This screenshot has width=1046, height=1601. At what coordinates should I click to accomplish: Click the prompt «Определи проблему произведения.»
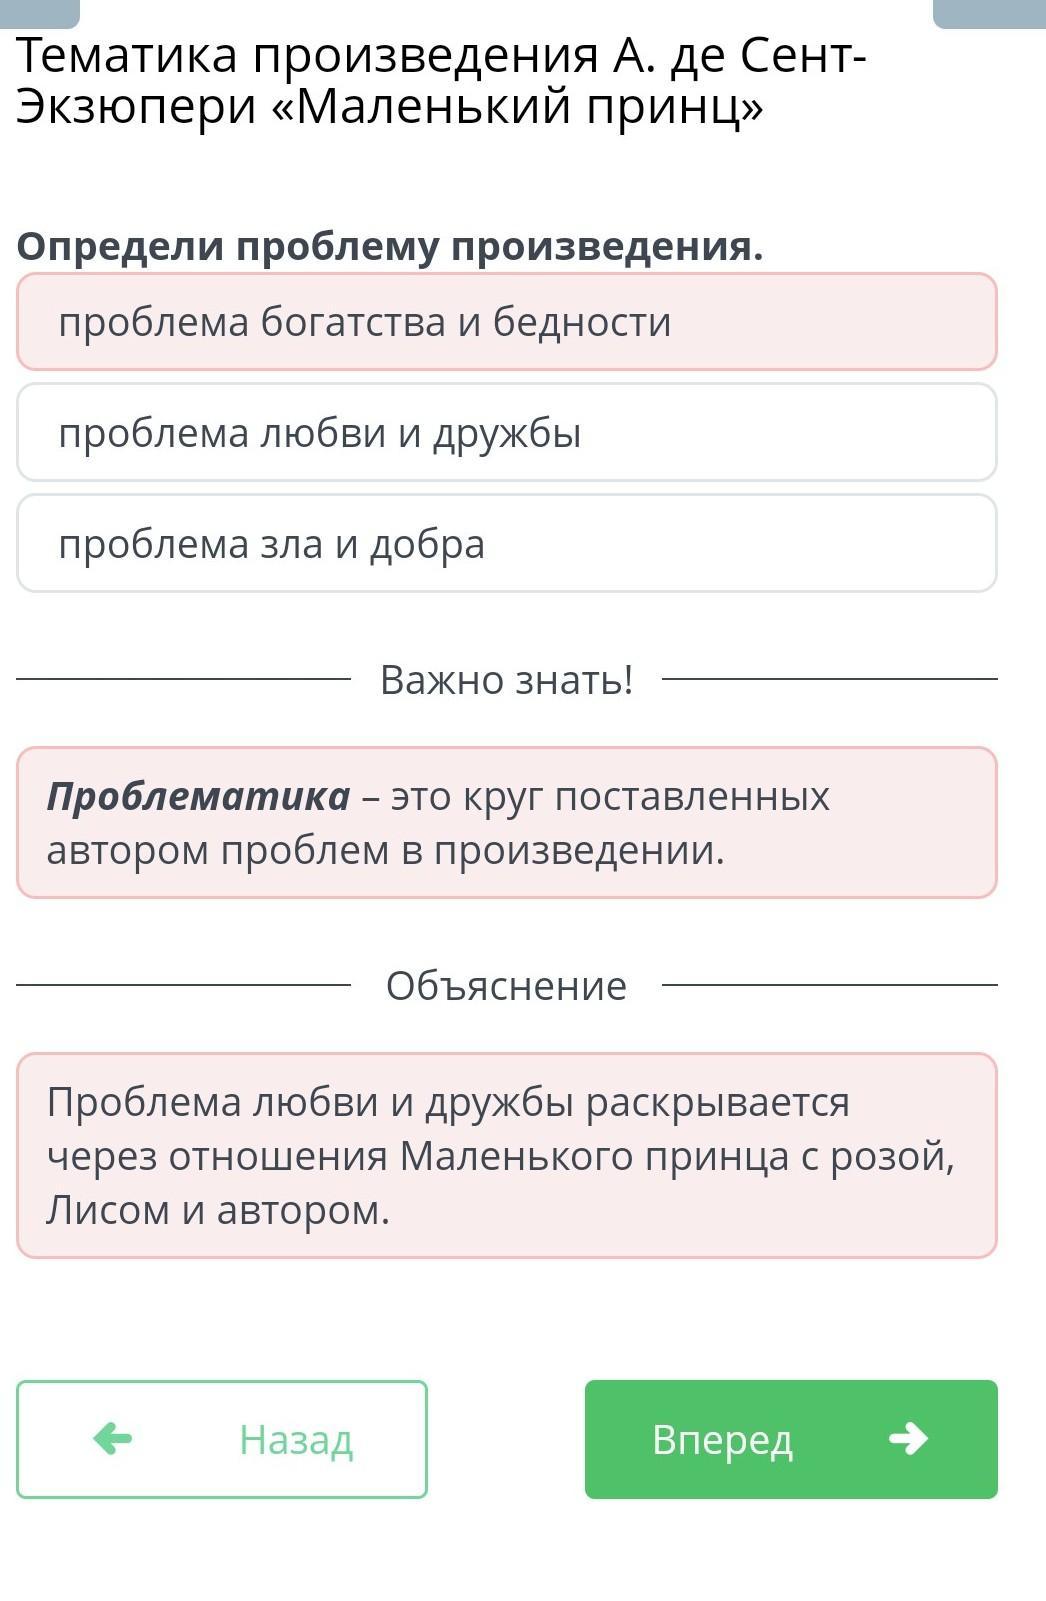(390, 246)
